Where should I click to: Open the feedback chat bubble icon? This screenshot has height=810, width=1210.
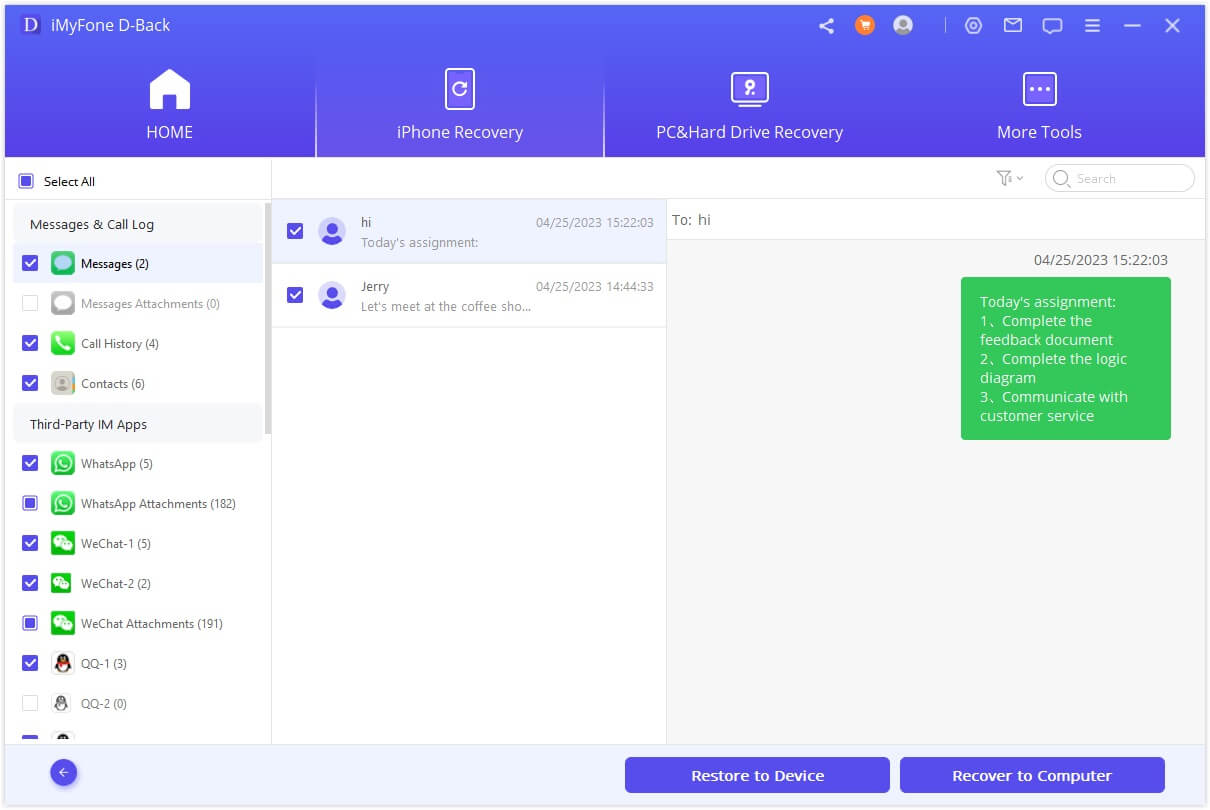point(1052,26)
